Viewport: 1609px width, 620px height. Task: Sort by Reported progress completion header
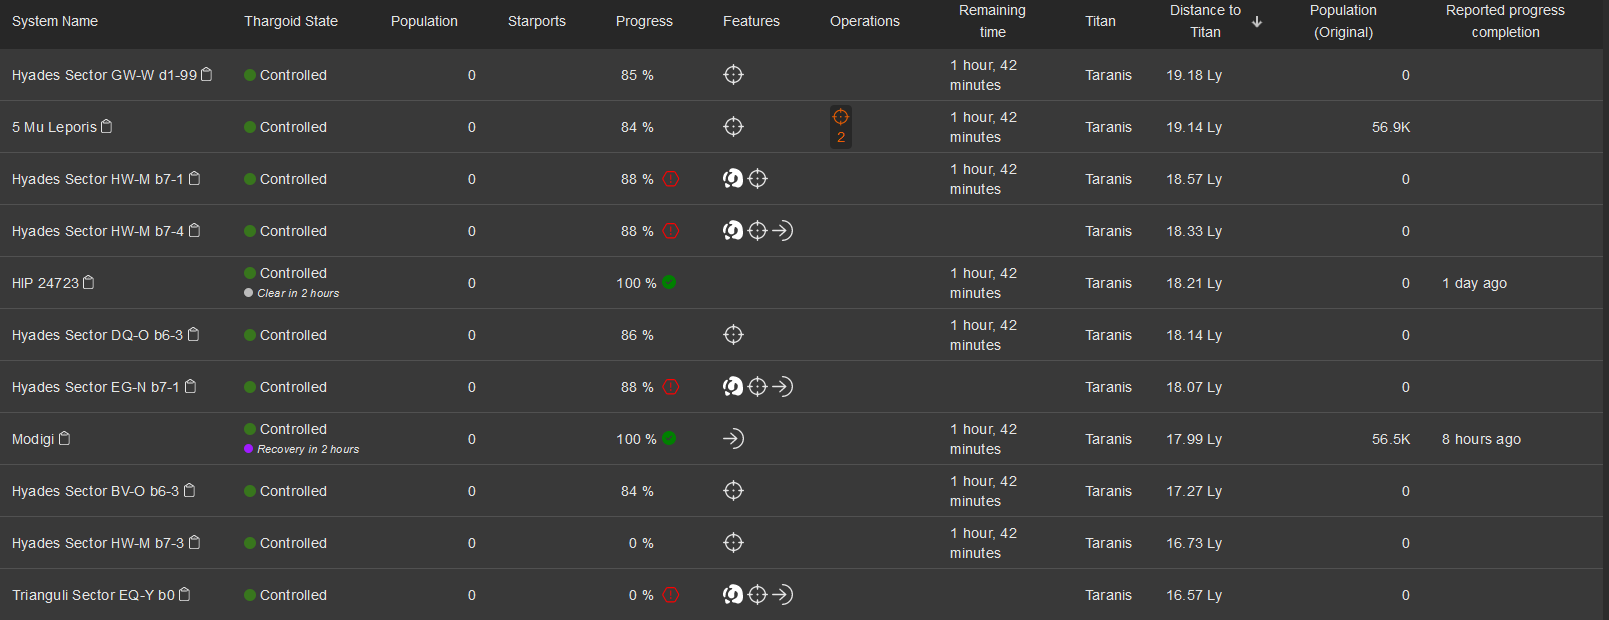pyautogui.click(x=1505, y=21)
